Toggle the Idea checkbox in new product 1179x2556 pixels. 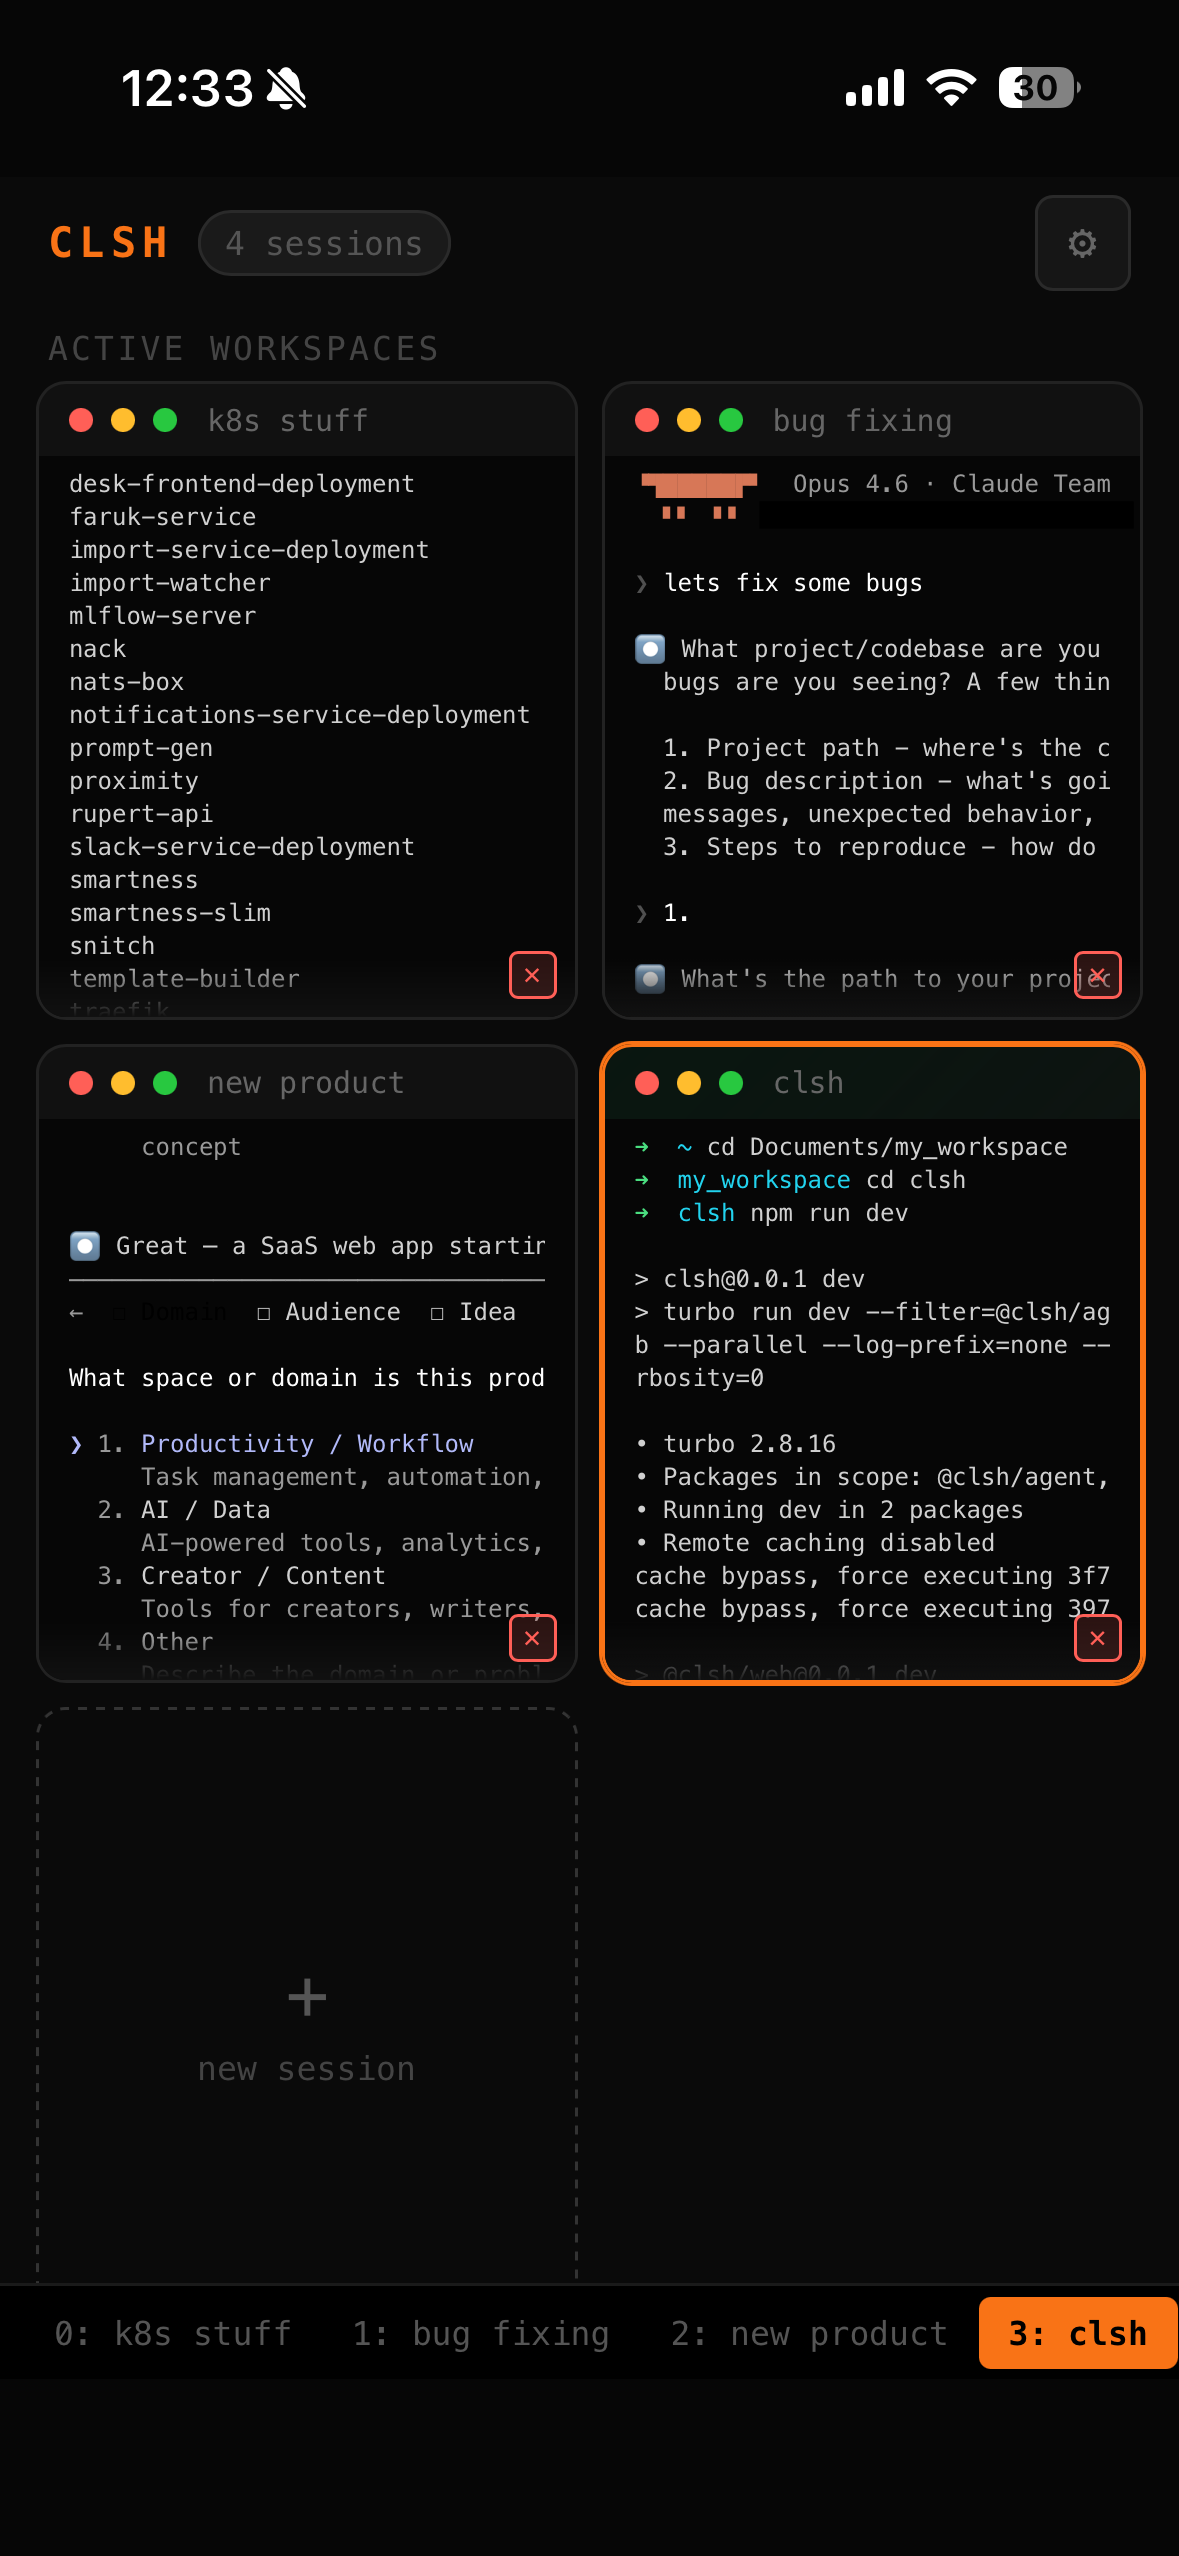[437, 1313]
